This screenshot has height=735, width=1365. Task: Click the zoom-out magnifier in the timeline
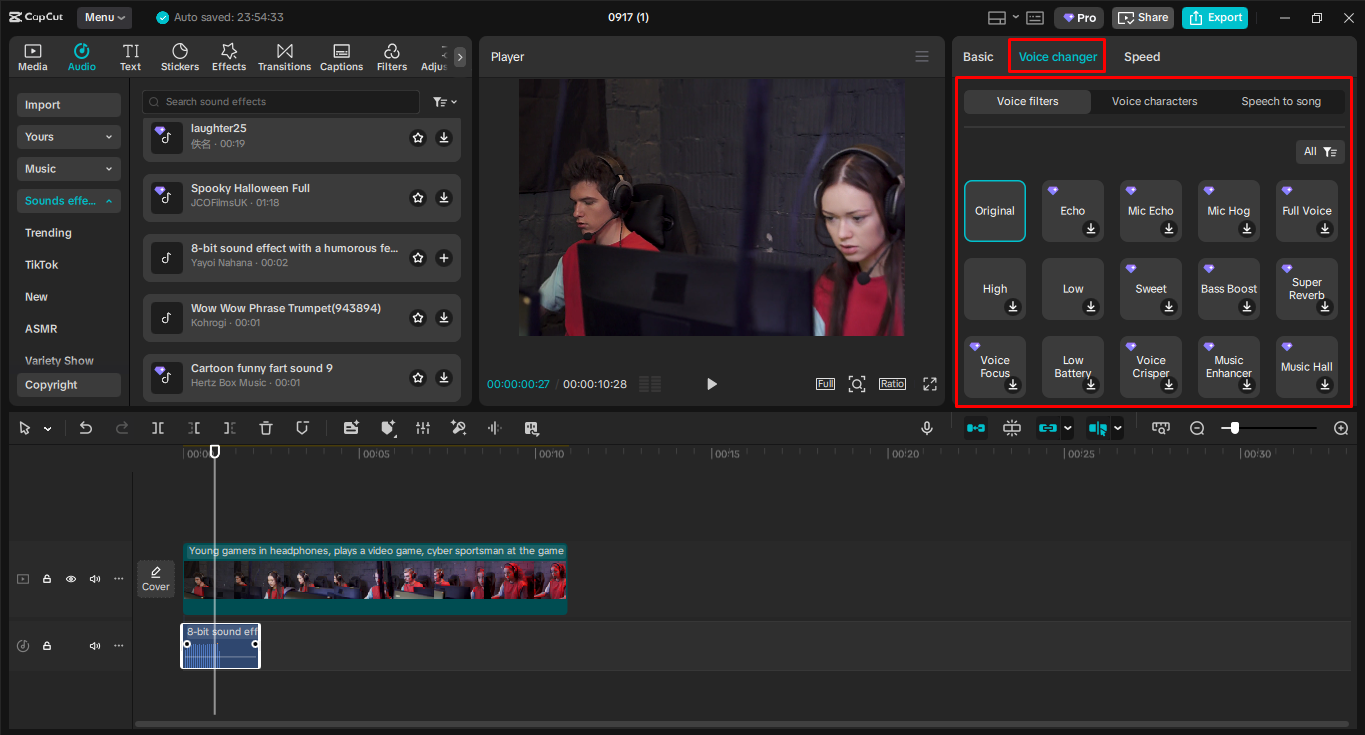[1197, 428]
